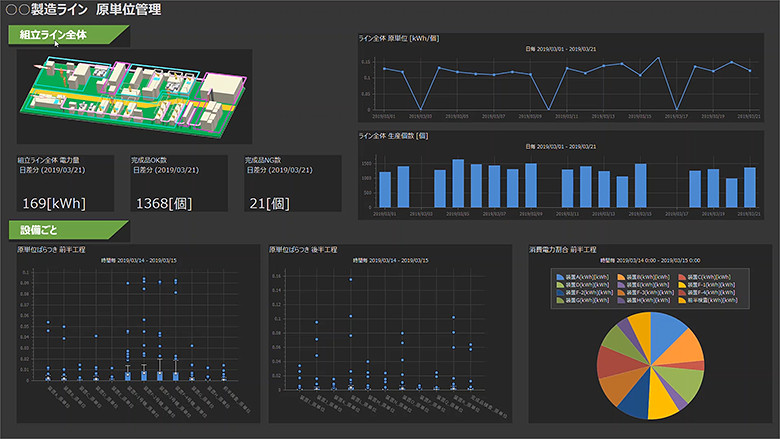
Task: Click the 組立ライン全体 green section tab
Action: [x=64, y=35]
